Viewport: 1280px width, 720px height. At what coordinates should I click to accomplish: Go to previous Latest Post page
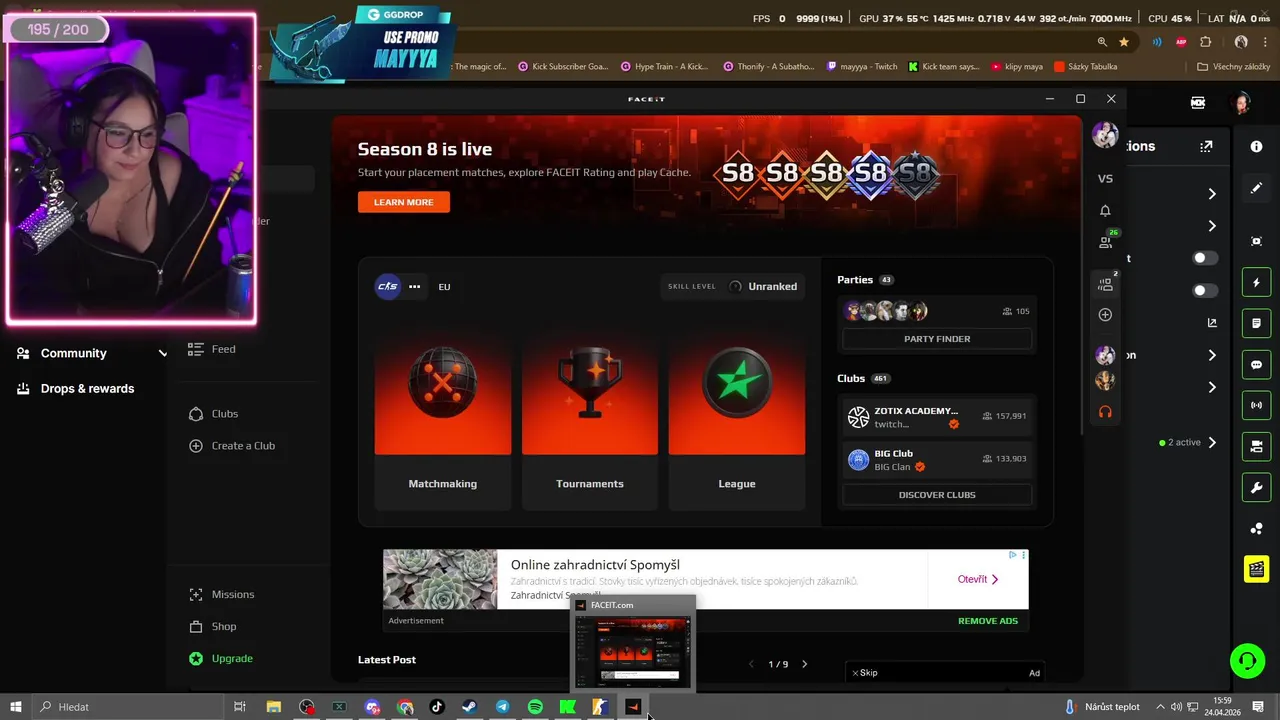(752, 664)
